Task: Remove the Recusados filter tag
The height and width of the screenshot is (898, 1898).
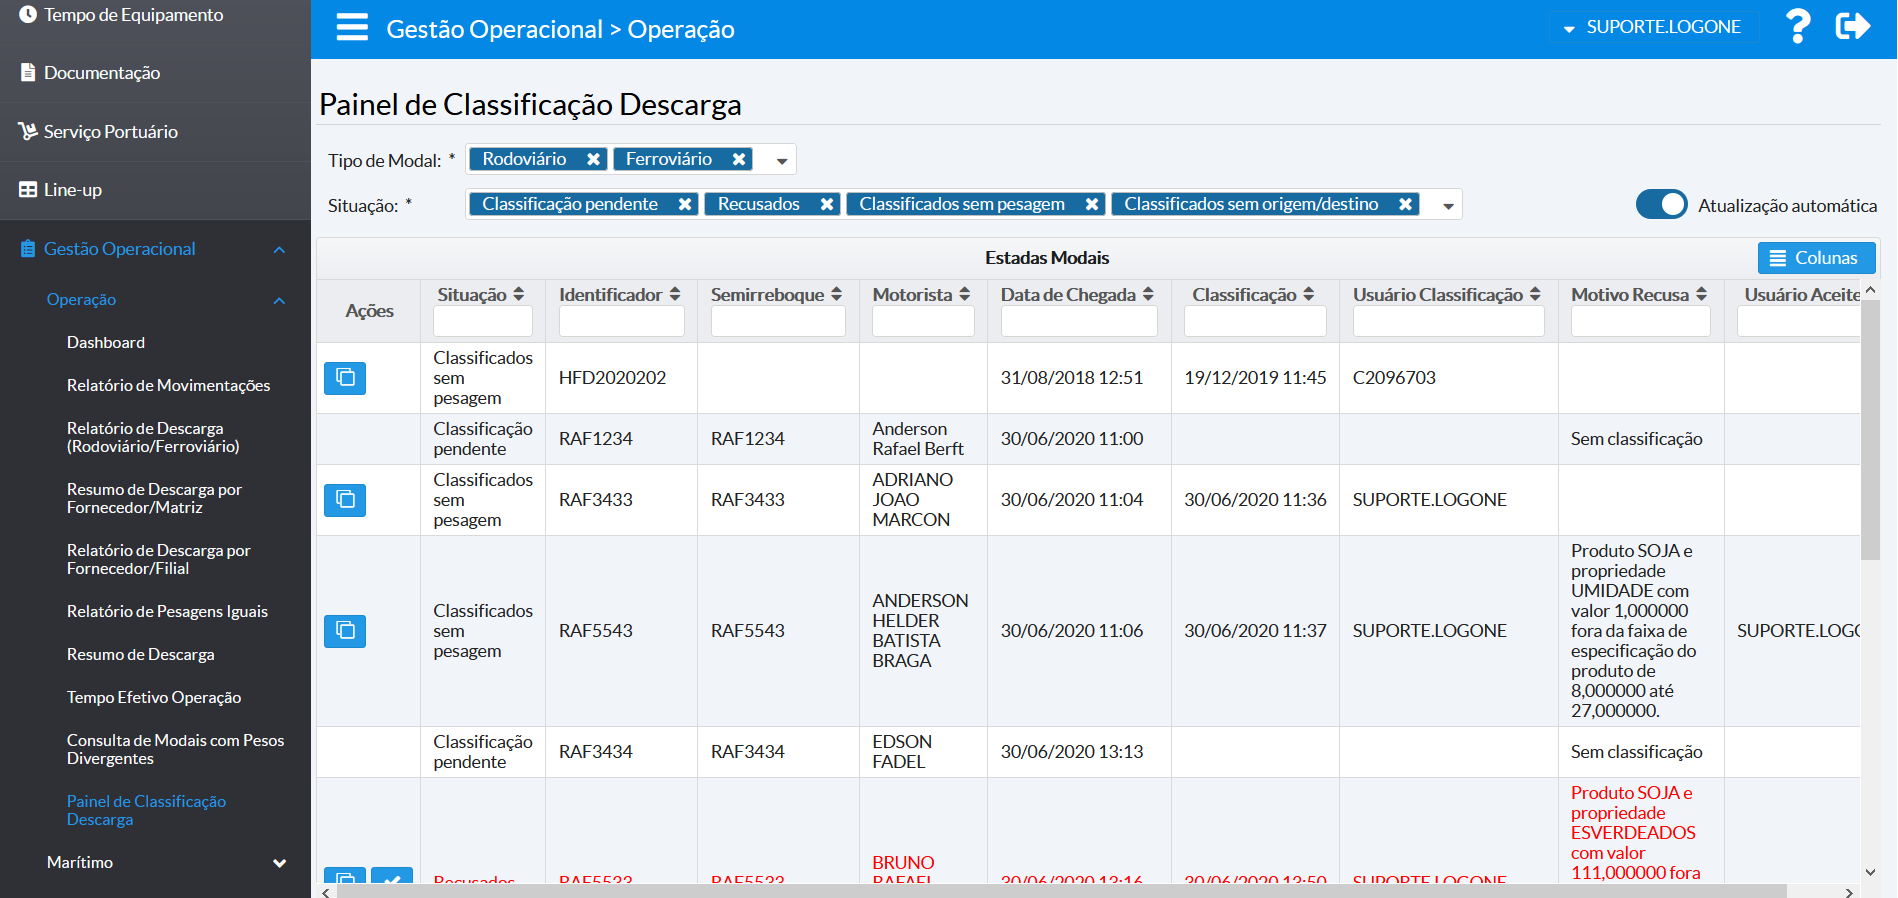Action: point(827,205)
